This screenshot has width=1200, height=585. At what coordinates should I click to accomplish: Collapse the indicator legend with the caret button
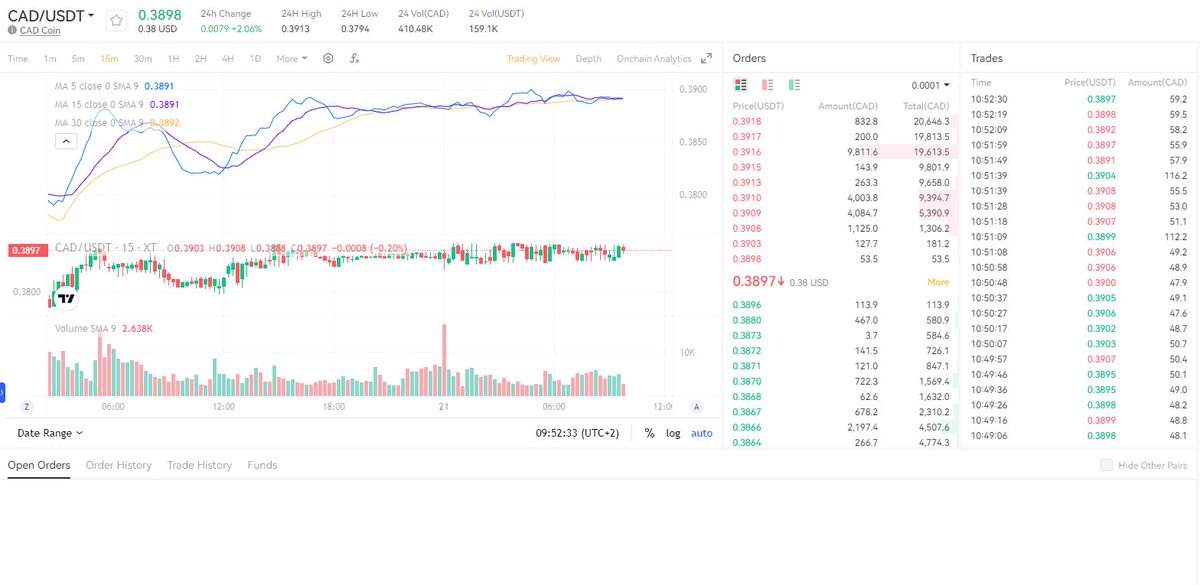coord(64,142)
